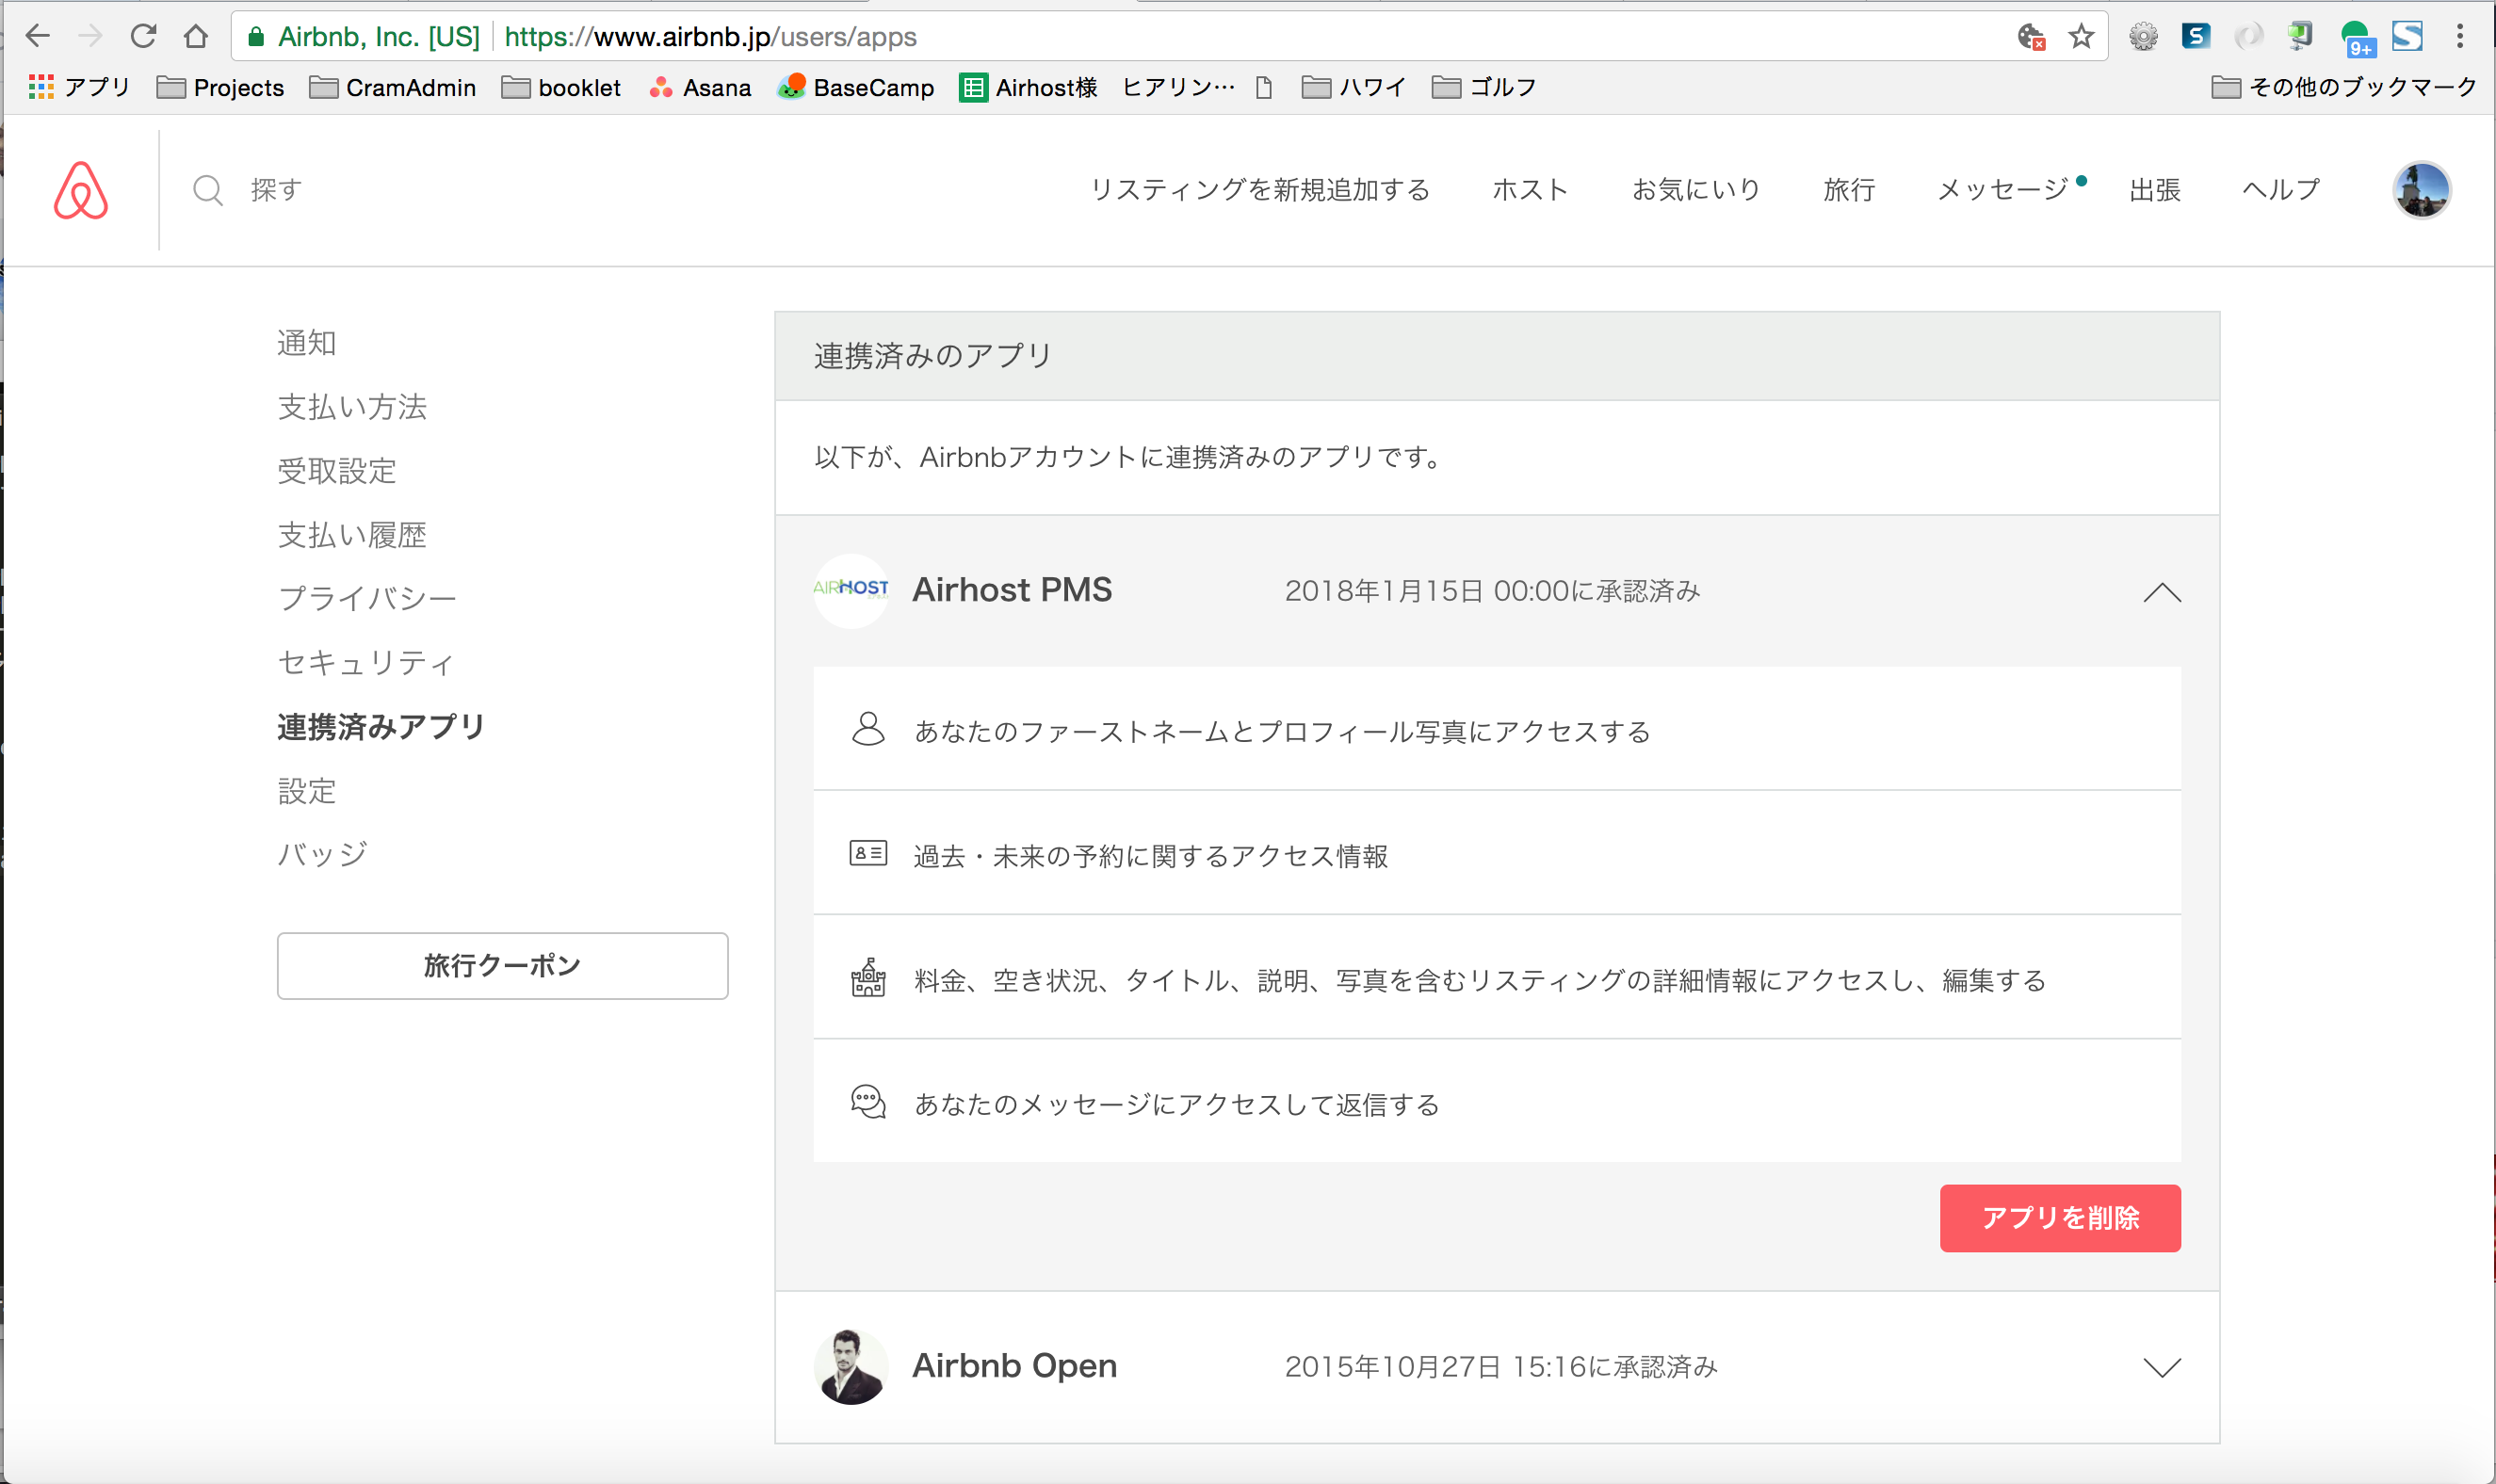The width and height of the screenshot is (2496, 1484).
Task: Select セキュリティ in the settings sidebar
Action: coord(366,662)
